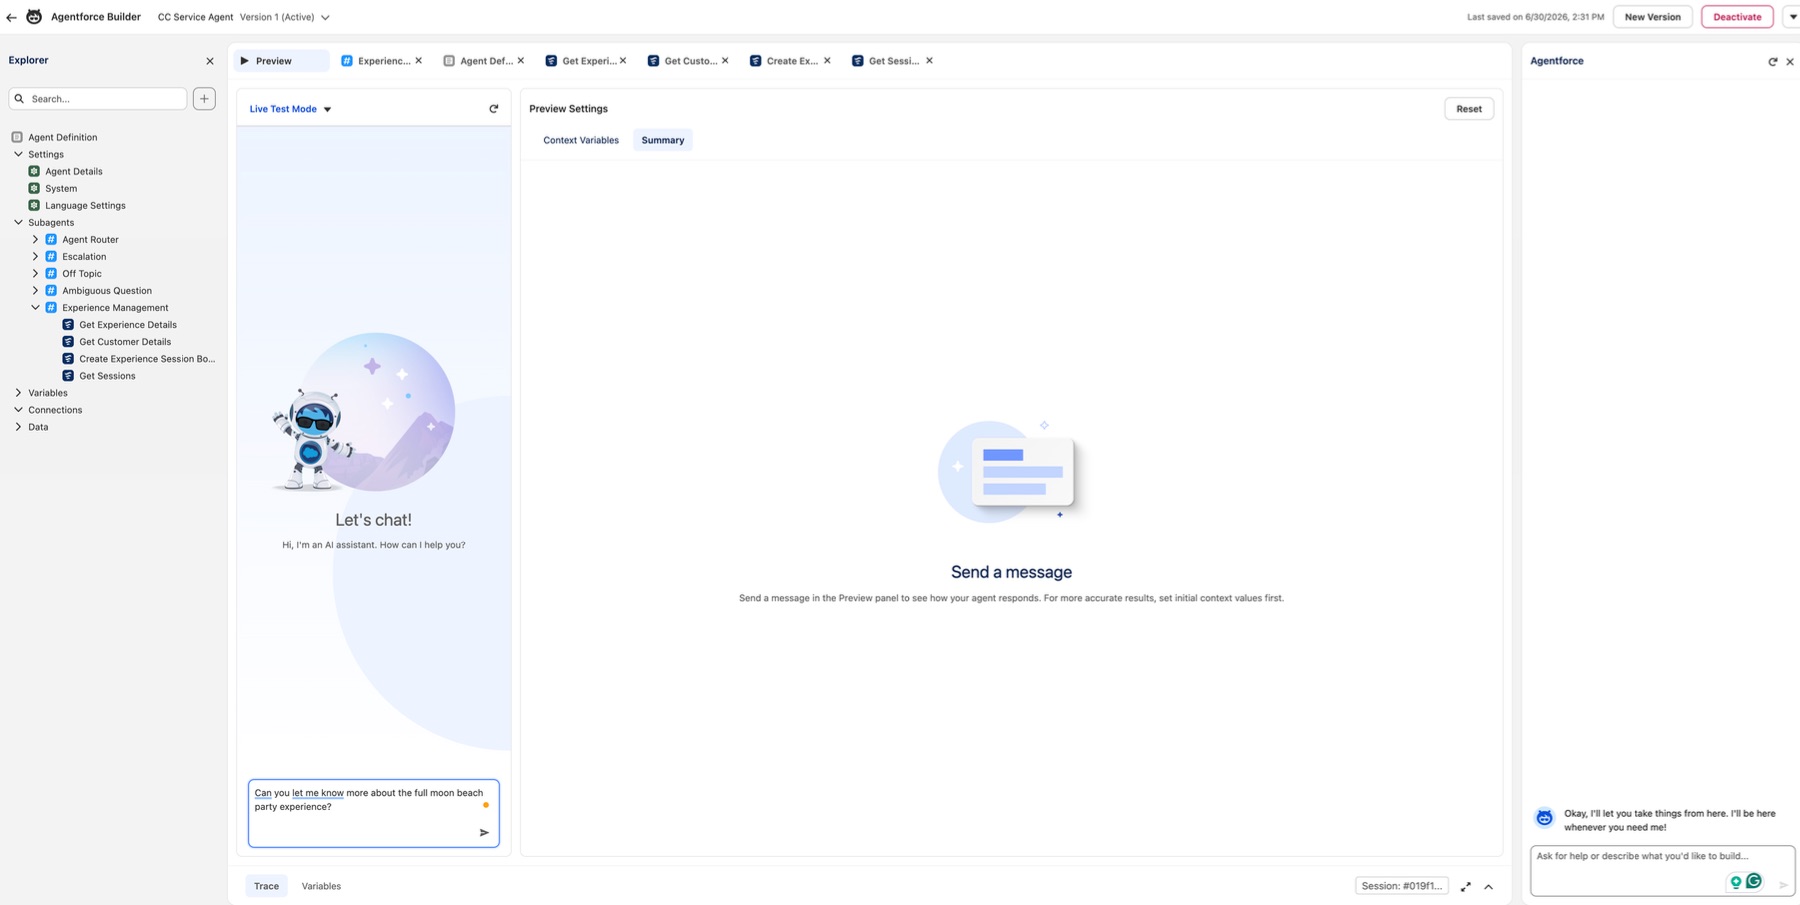Select Ambiguous Question subagent label
Screen dimensions: 1800x905
[107, 290]
